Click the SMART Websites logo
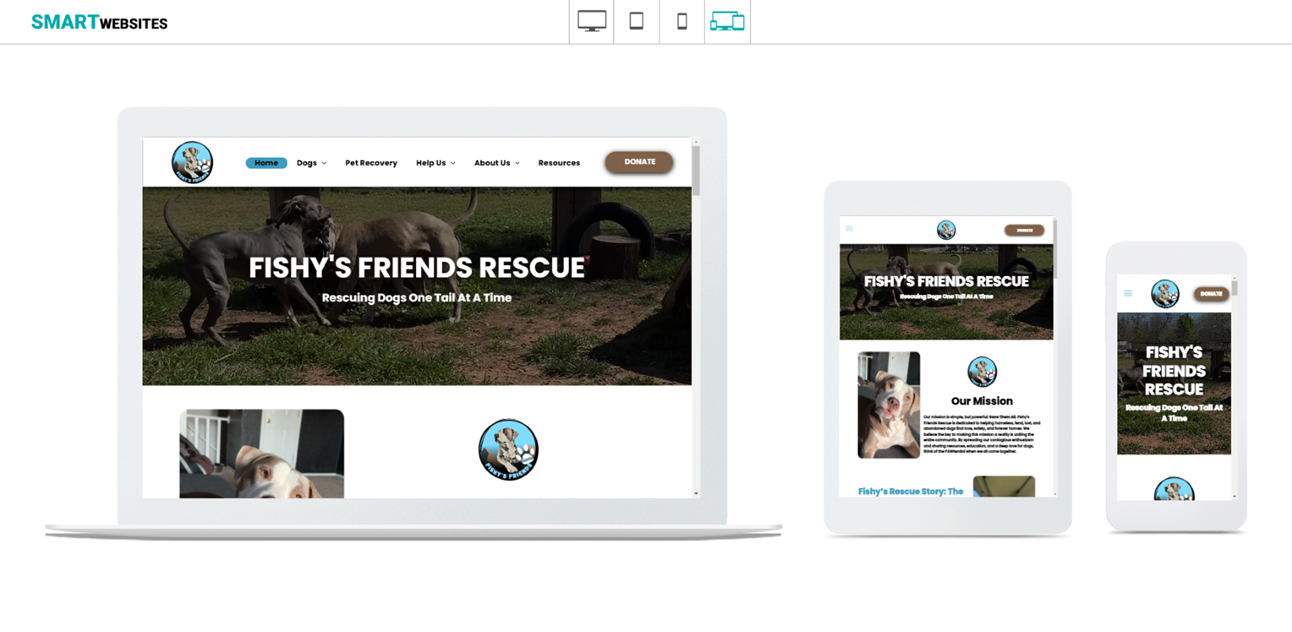Image resolution: width=1292 pixels, height=632 pixels. pyautogui.click(x=99, y=22)
